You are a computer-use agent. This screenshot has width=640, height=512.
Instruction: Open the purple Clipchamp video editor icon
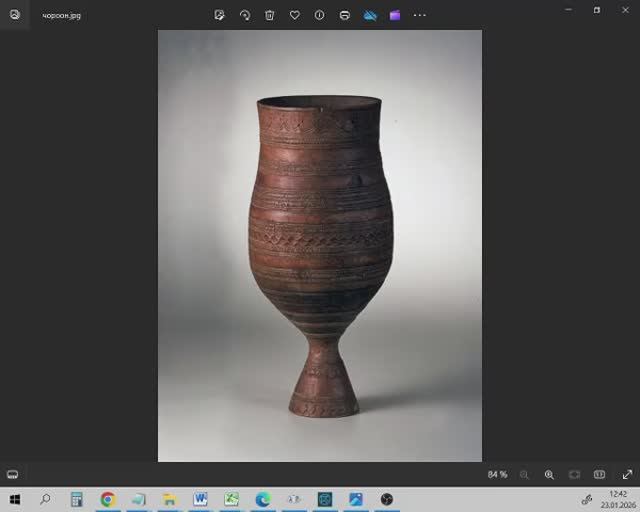[395, 16]
